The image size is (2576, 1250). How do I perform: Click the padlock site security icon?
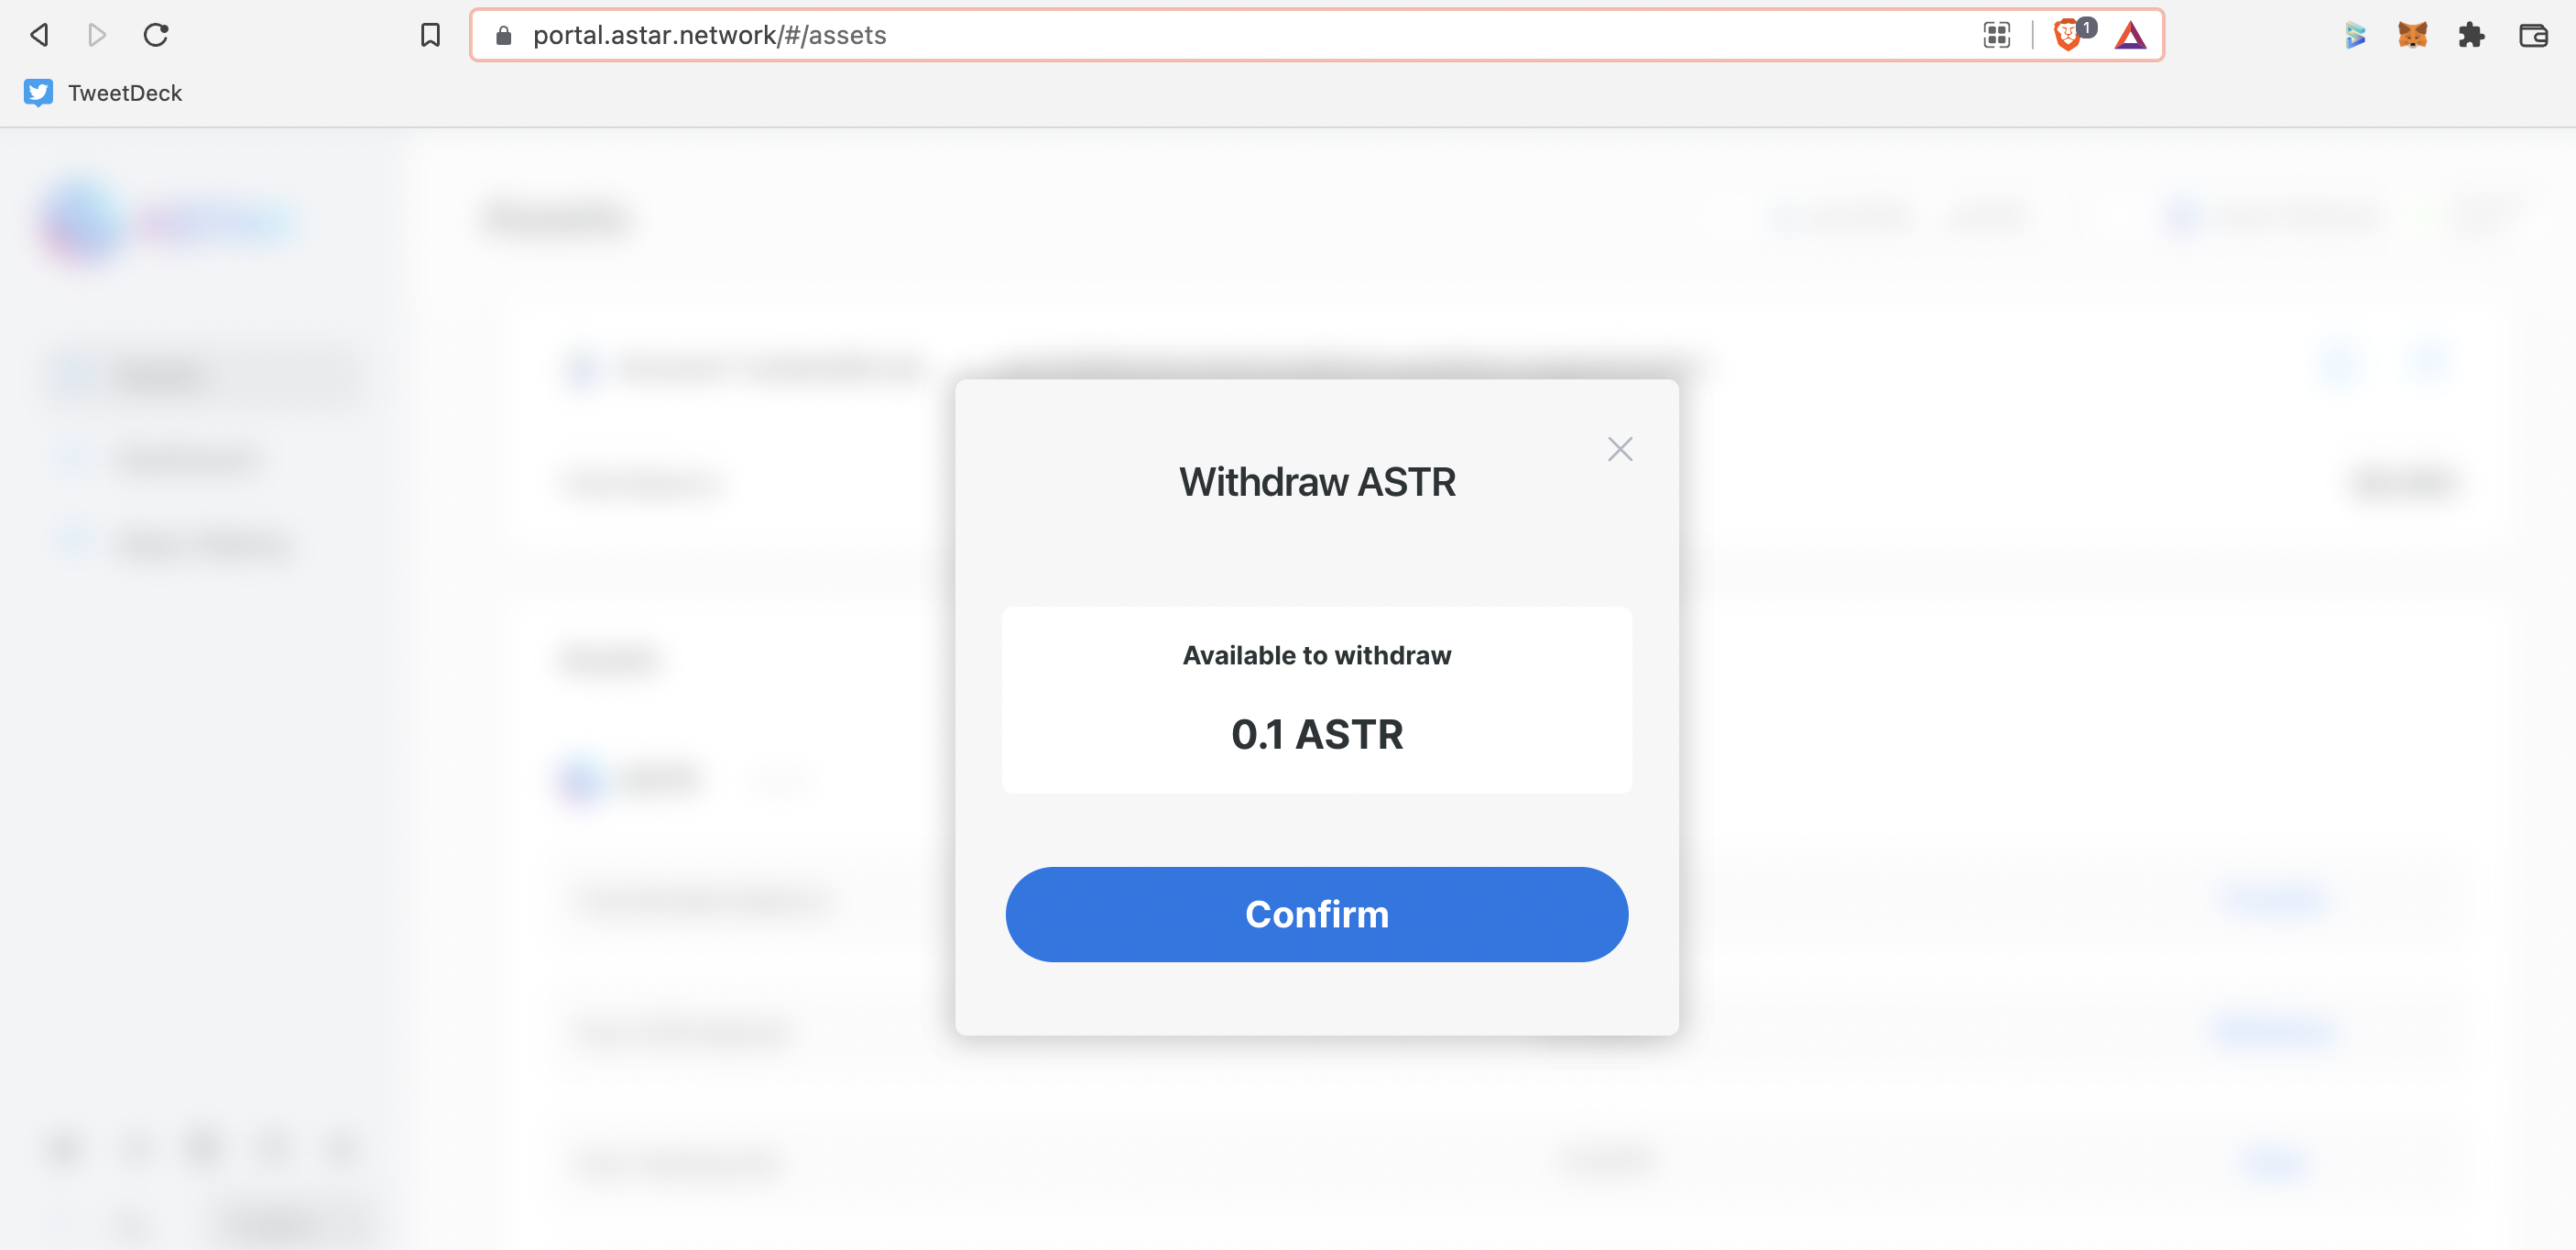click(504, 36)
